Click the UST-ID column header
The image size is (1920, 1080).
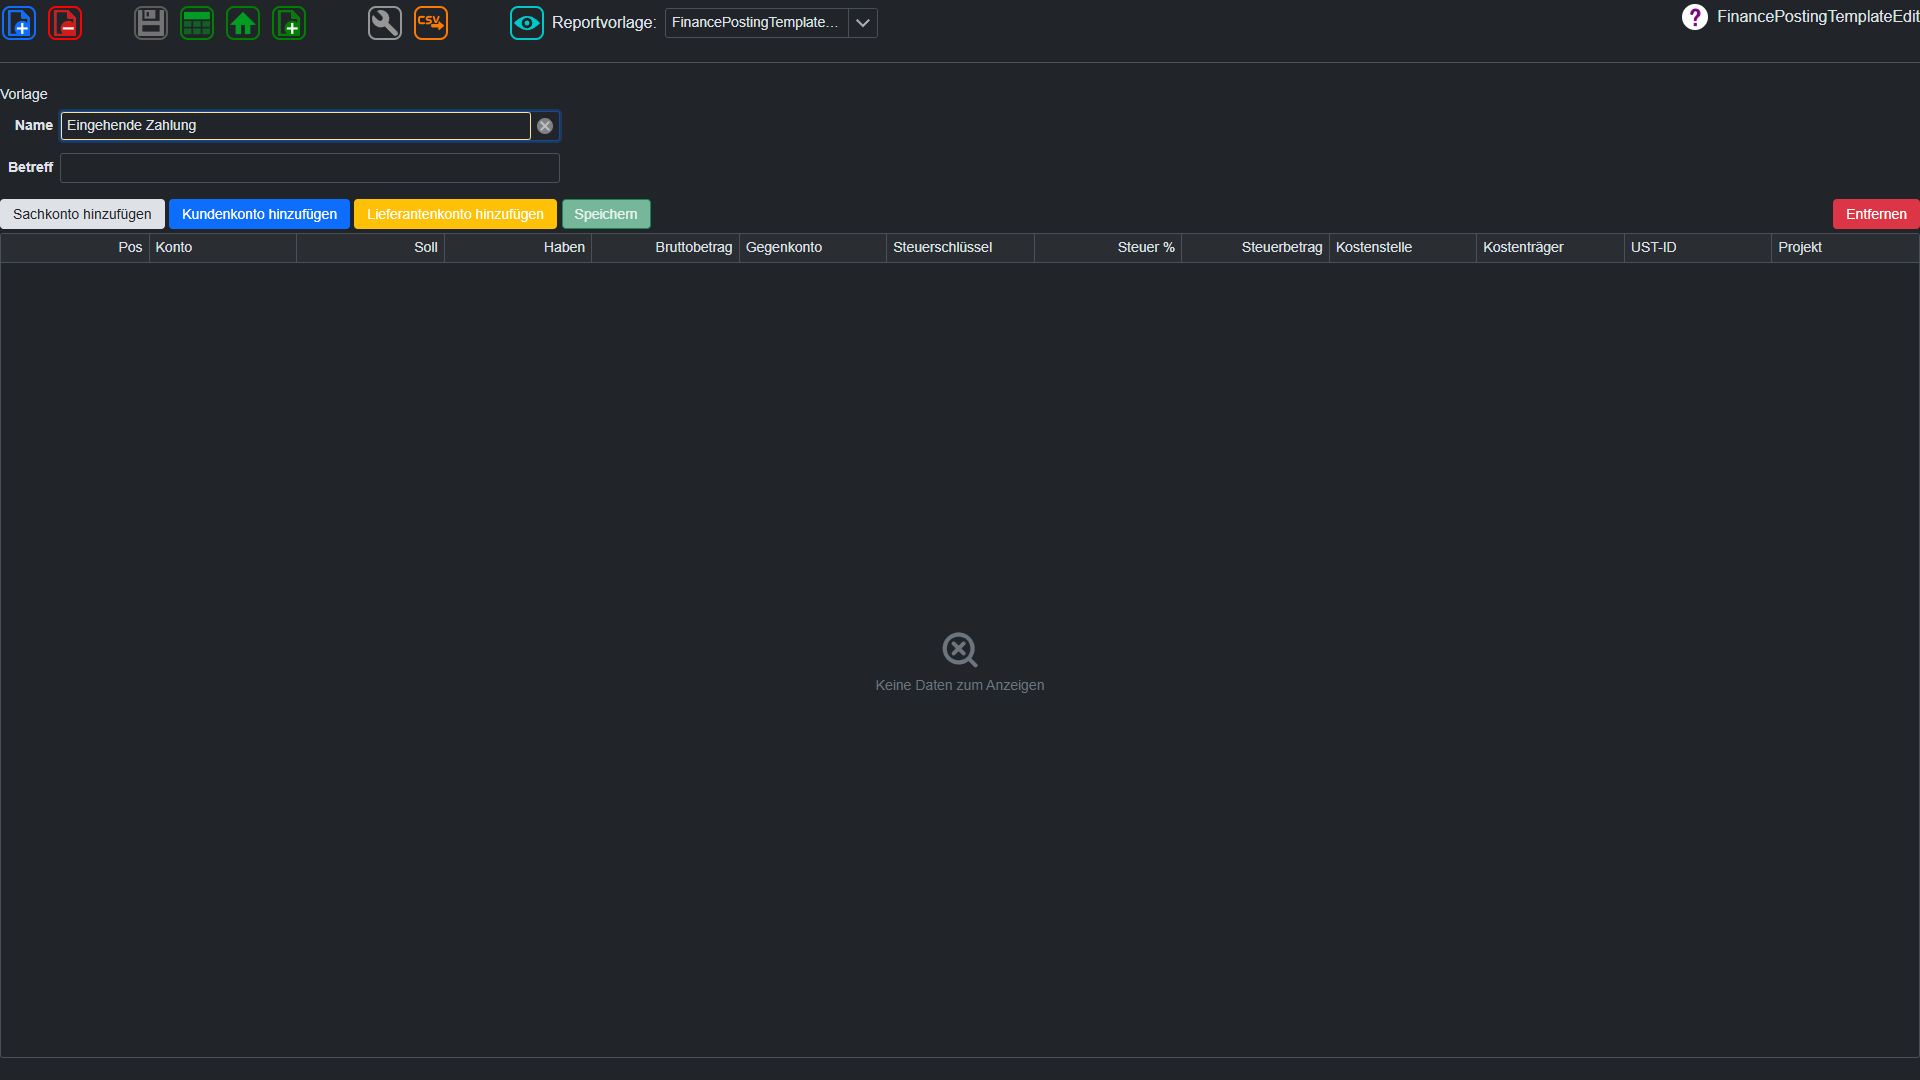point(1698,248)
